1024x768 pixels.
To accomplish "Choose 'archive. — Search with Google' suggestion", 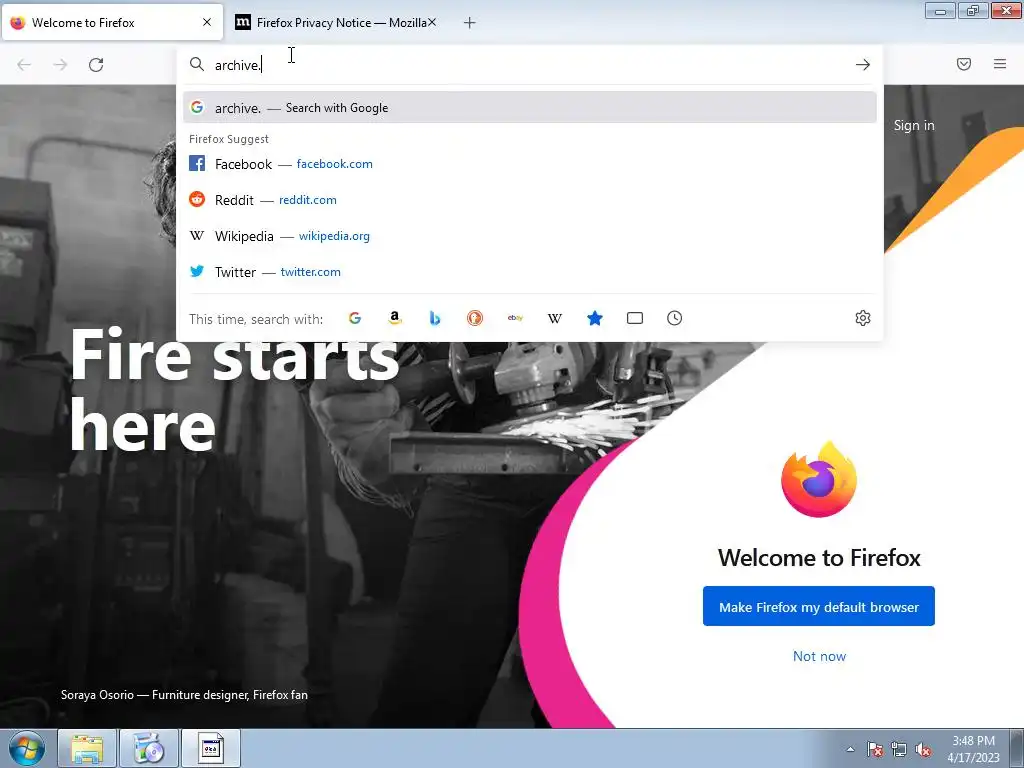I will tap(530, 108).
